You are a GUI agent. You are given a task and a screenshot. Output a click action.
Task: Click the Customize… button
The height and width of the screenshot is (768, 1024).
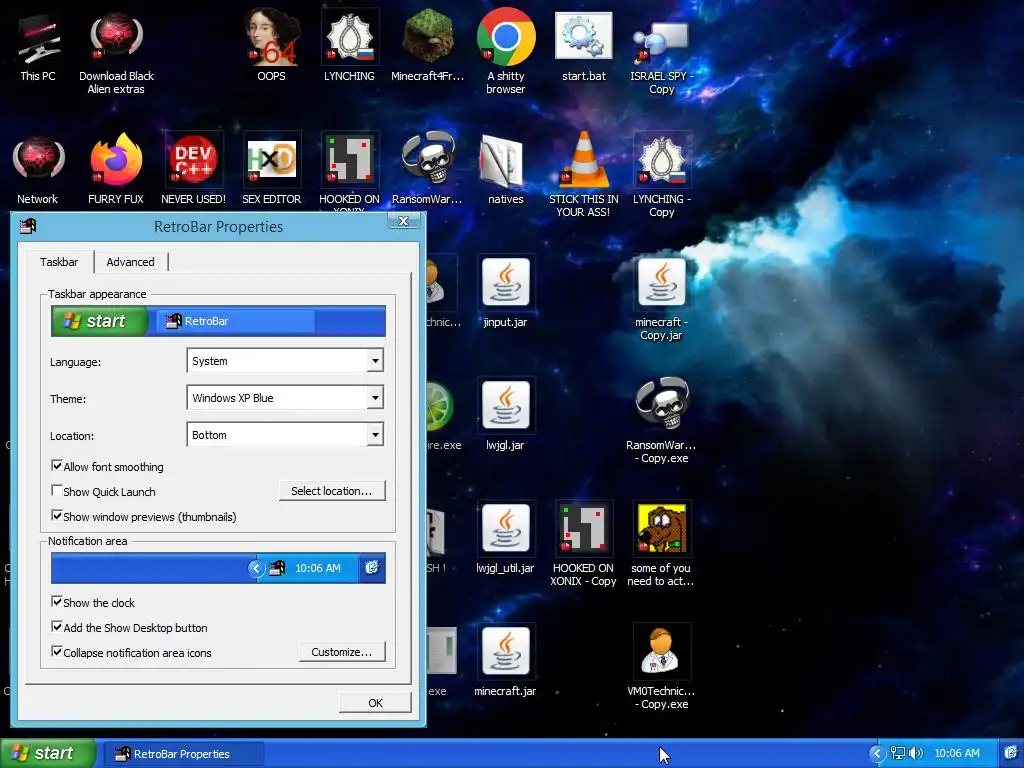click(342, 652)
